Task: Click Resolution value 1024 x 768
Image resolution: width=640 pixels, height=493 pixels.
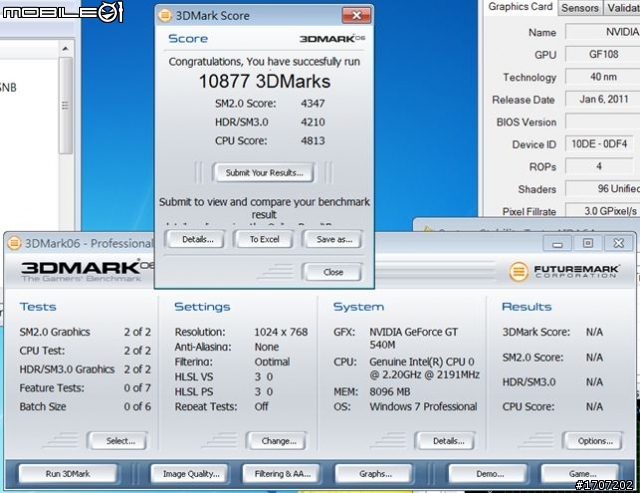Action: pos(281,332)
